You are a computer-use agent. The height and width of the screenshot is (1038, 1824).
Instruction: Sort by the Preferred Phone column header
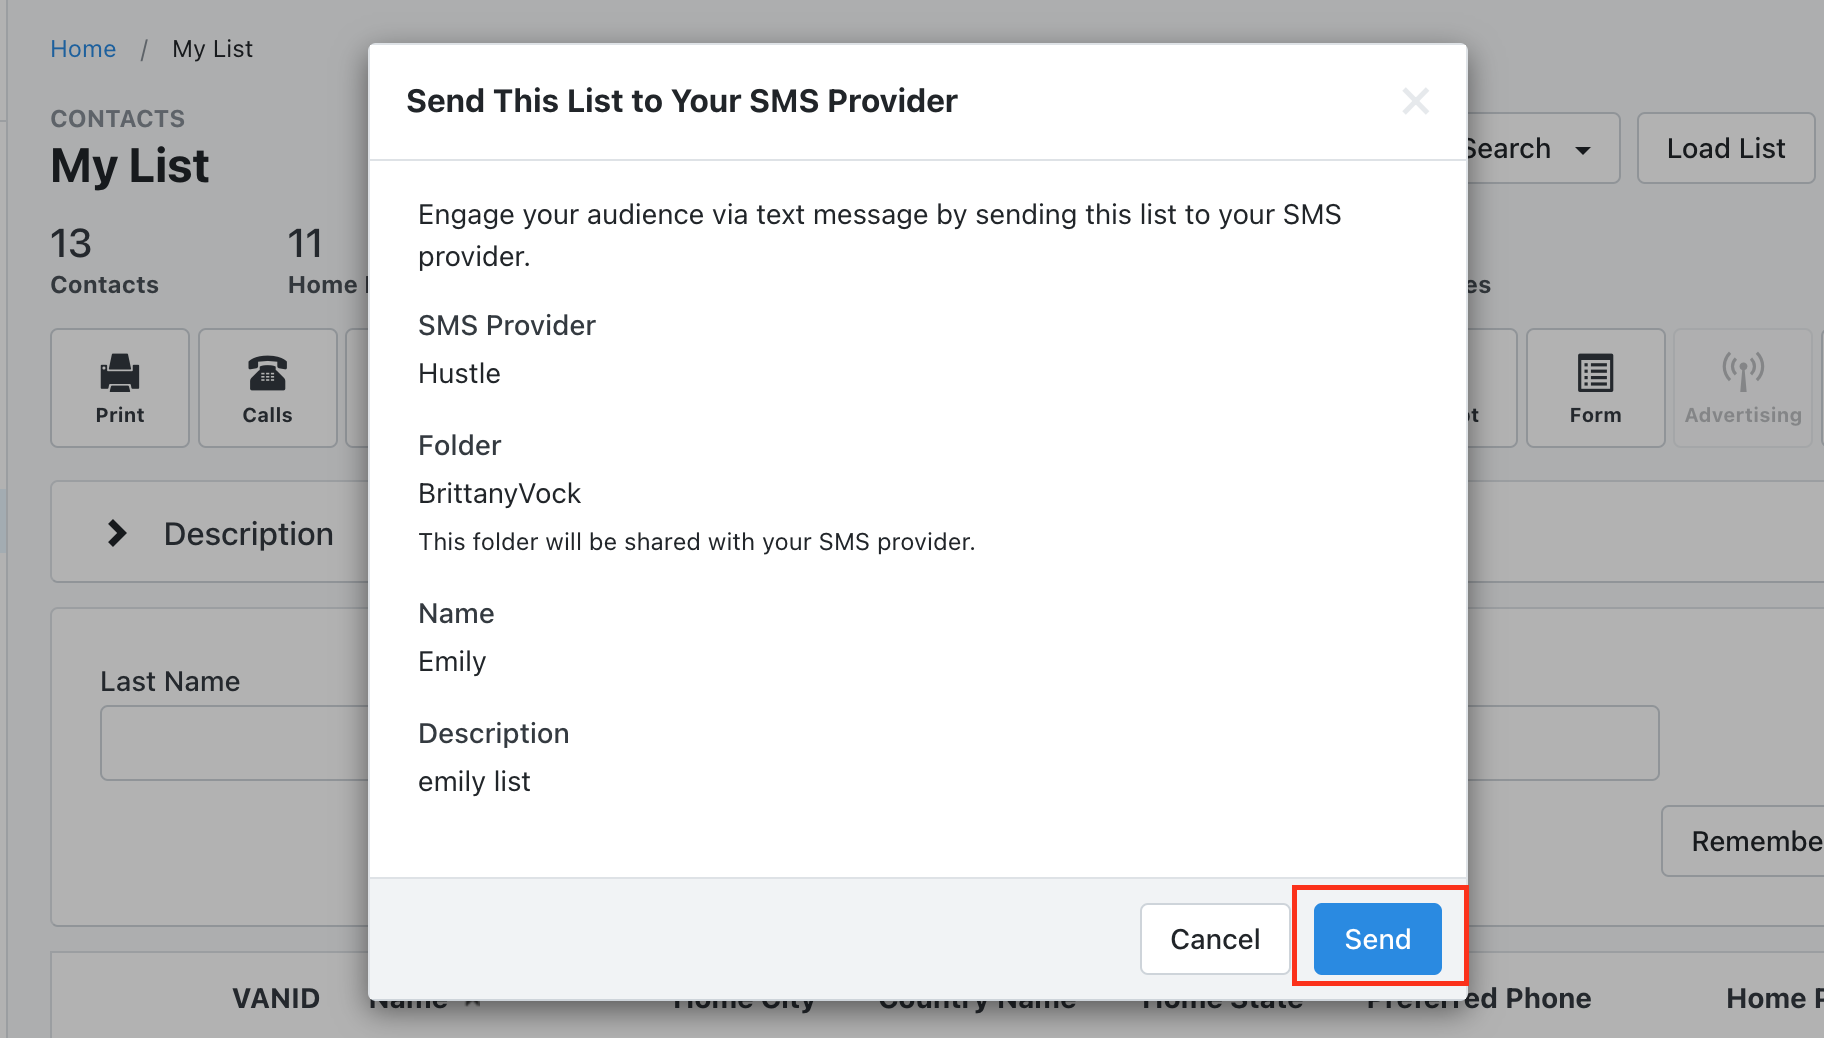click(x=1479, y=998)
